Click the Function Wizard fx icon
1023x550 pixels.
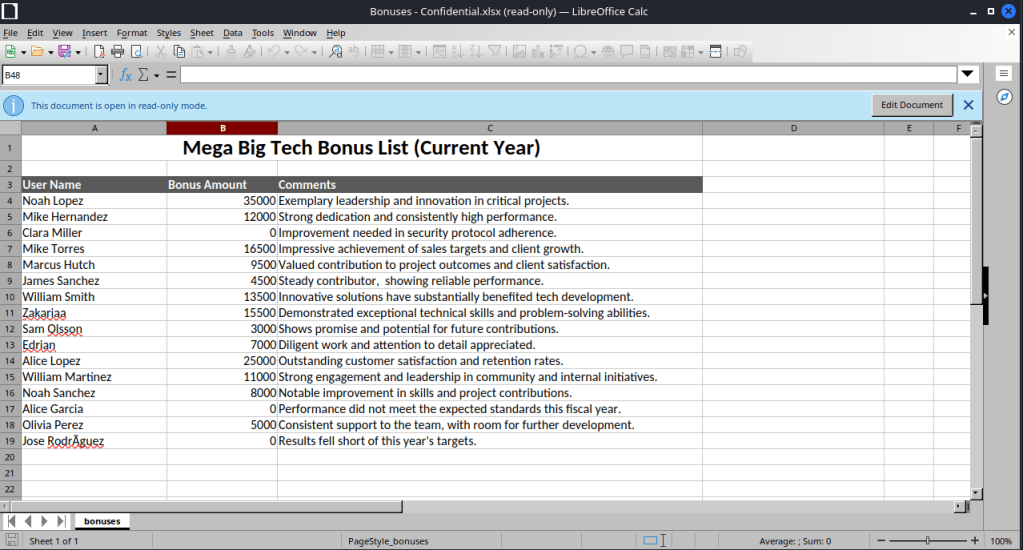click(x=126, y=75)
